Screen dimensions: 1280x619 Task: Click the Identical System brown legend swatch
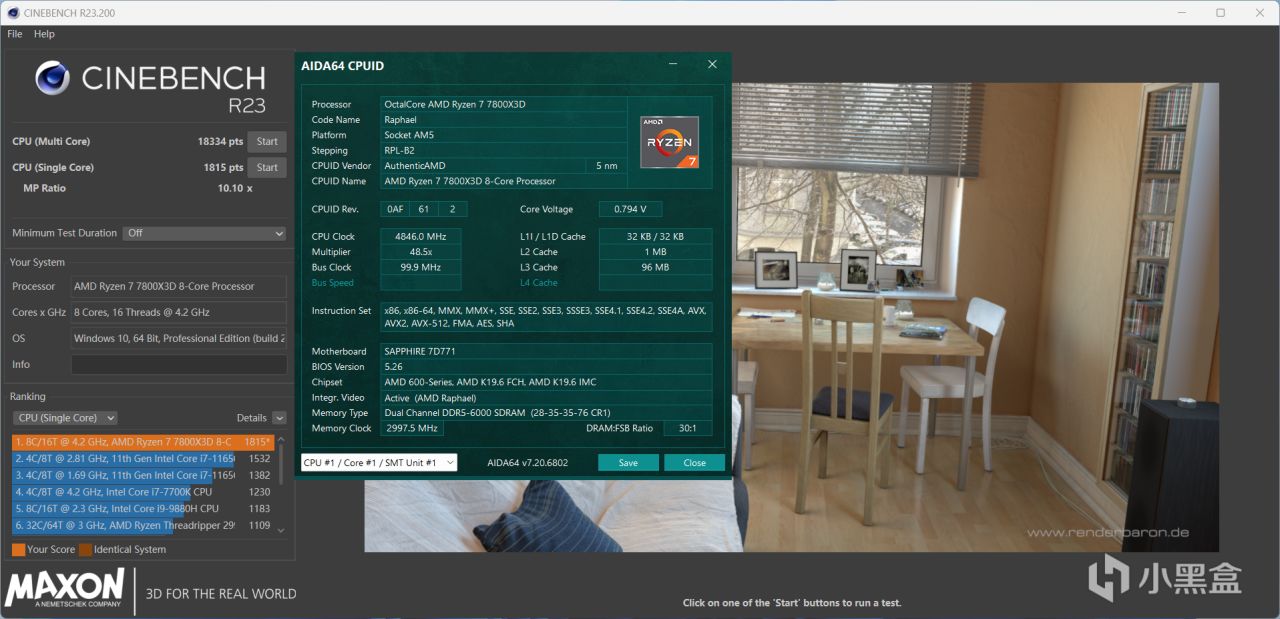[x=85, y=549]
